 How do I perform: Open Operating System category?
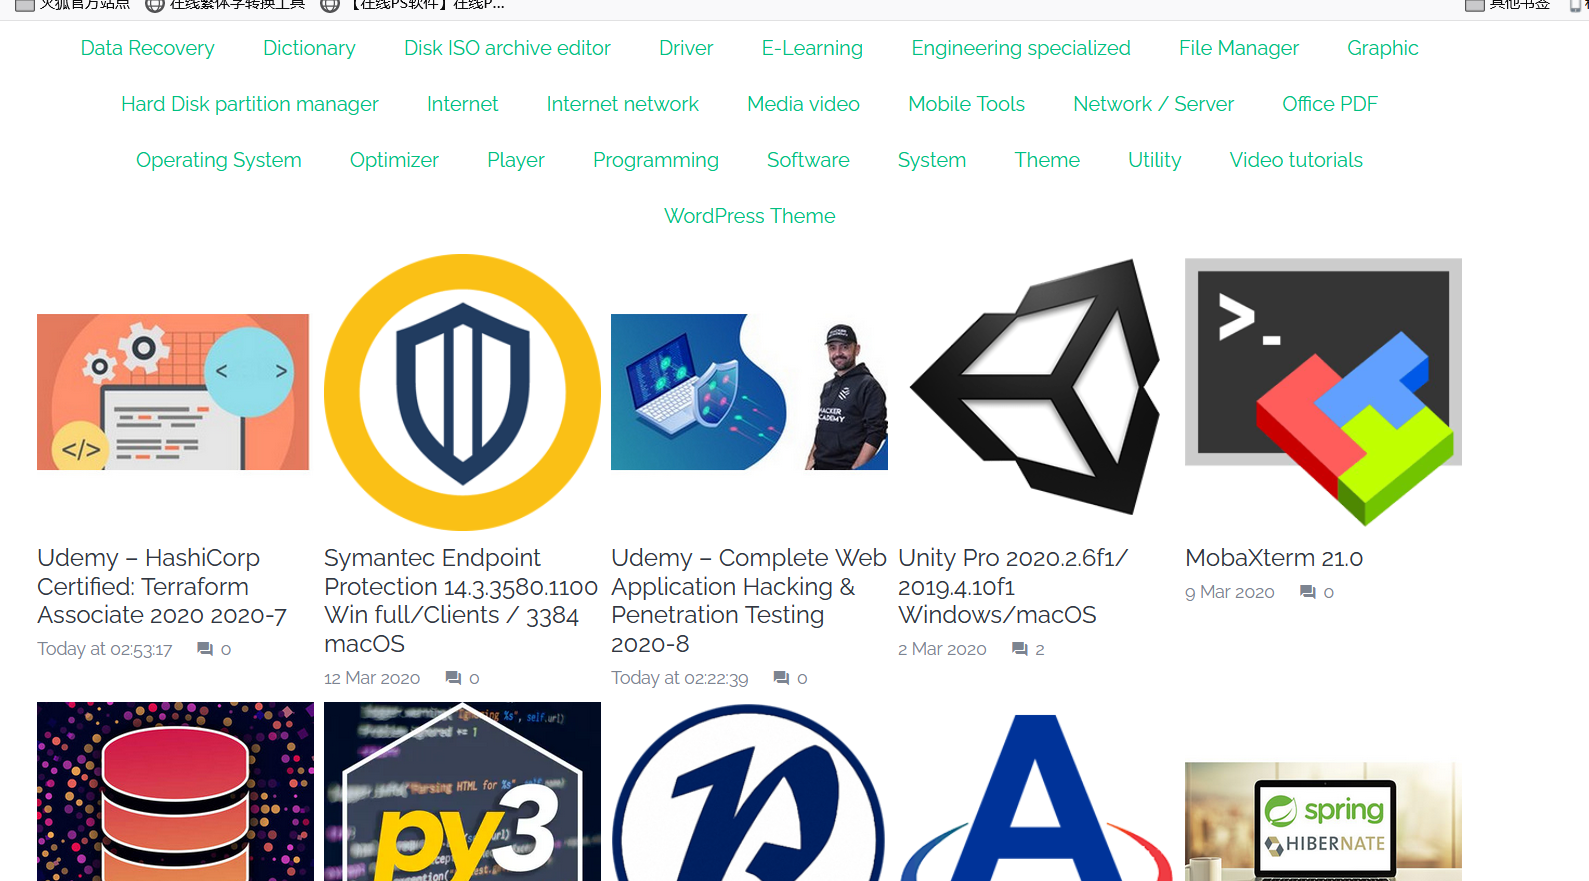[218, 160]
